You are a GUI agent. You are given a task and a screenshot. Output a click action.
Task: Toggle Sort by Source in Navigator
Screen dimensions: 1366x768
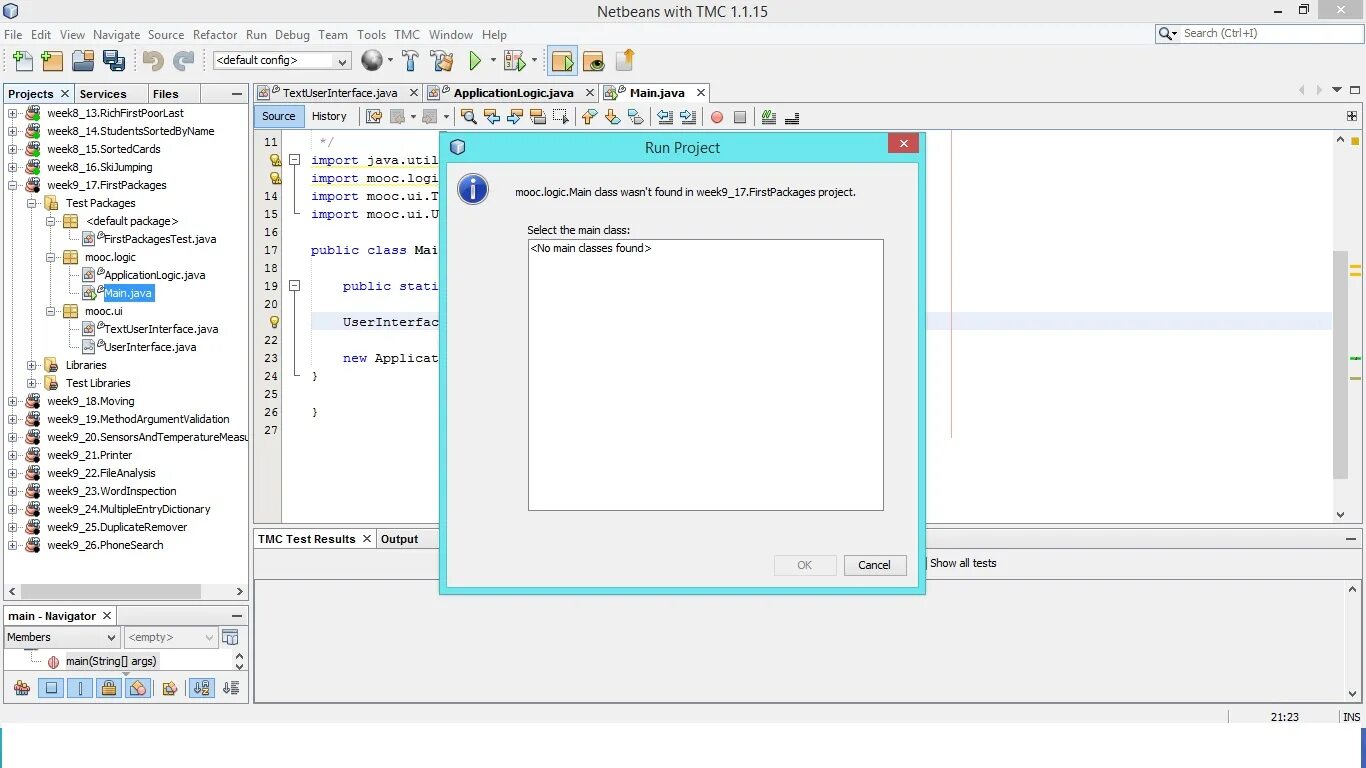[231, 688]
